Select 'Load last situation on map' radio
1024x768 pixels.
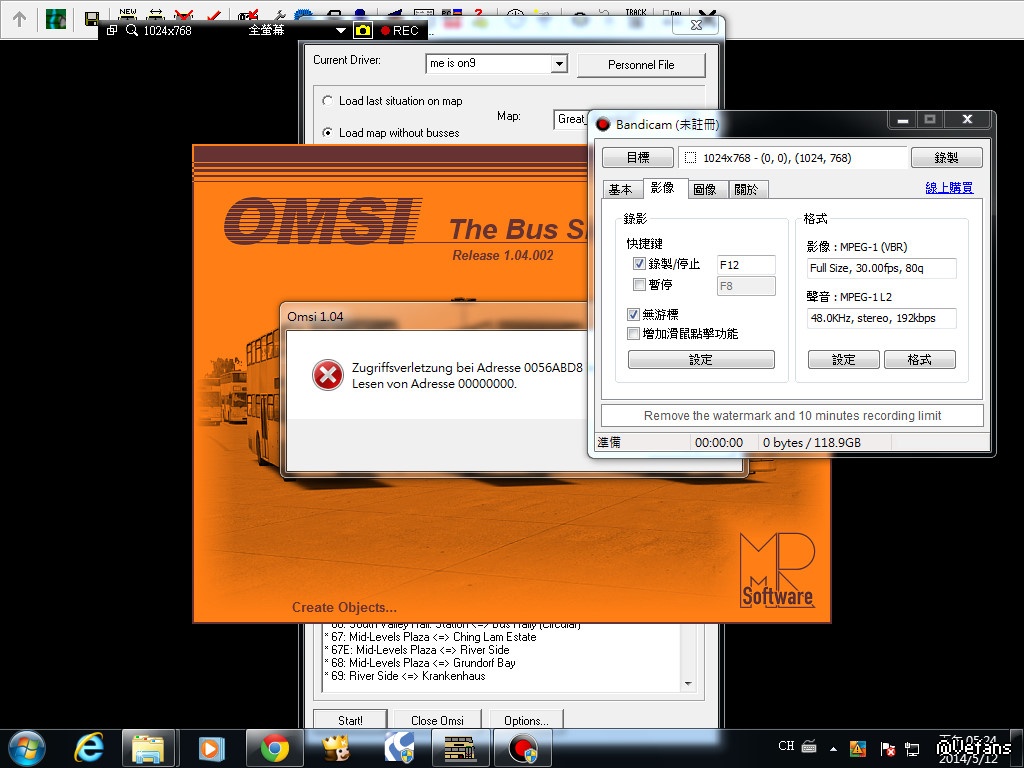(x=328, y=101)
